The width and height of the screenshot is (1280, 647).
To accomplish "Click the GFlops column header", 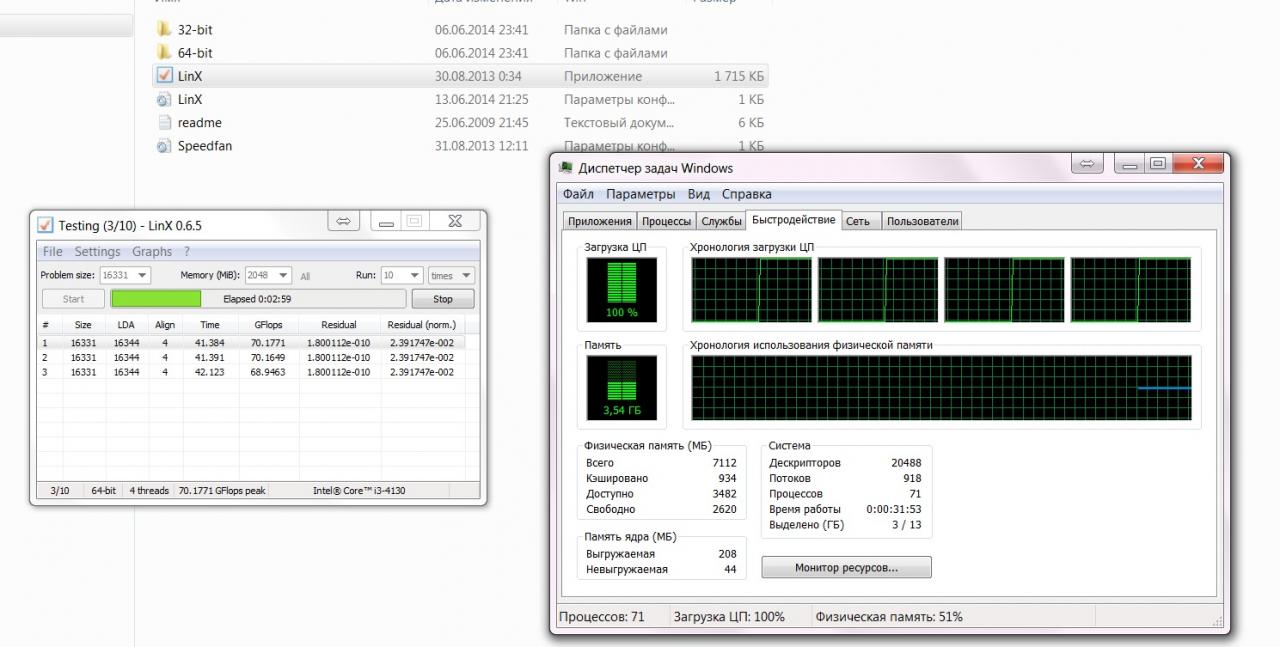I will coord(268,325).
